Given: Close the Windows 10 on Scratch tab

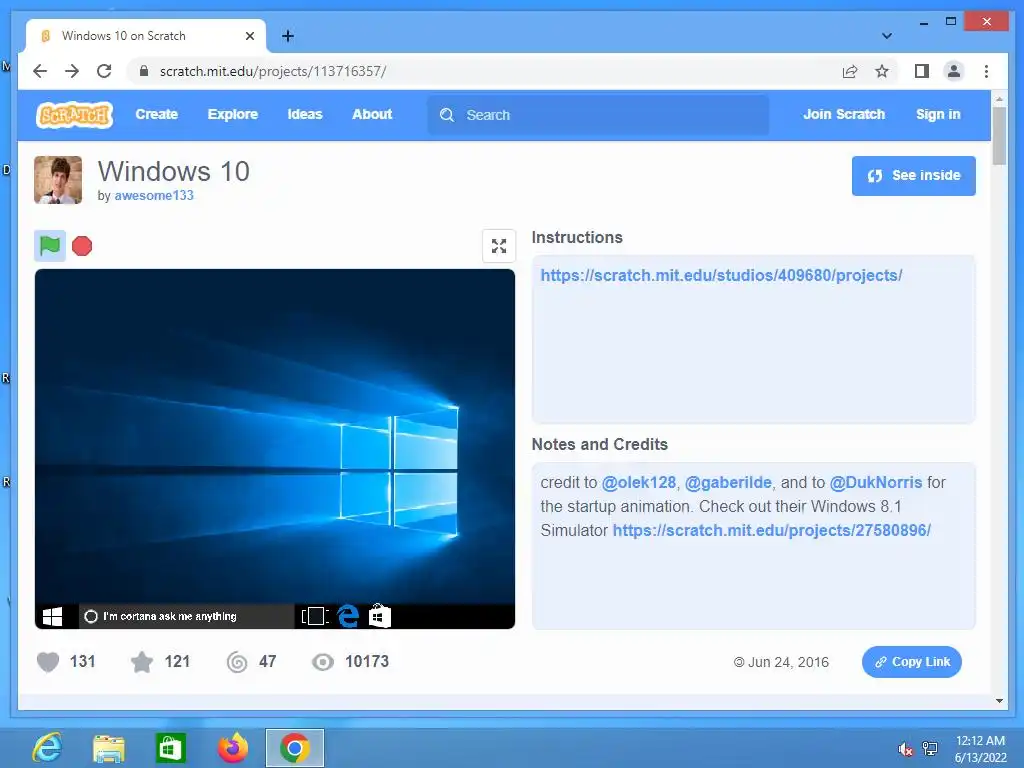Looking at the screenshot, I should point(249,36).
